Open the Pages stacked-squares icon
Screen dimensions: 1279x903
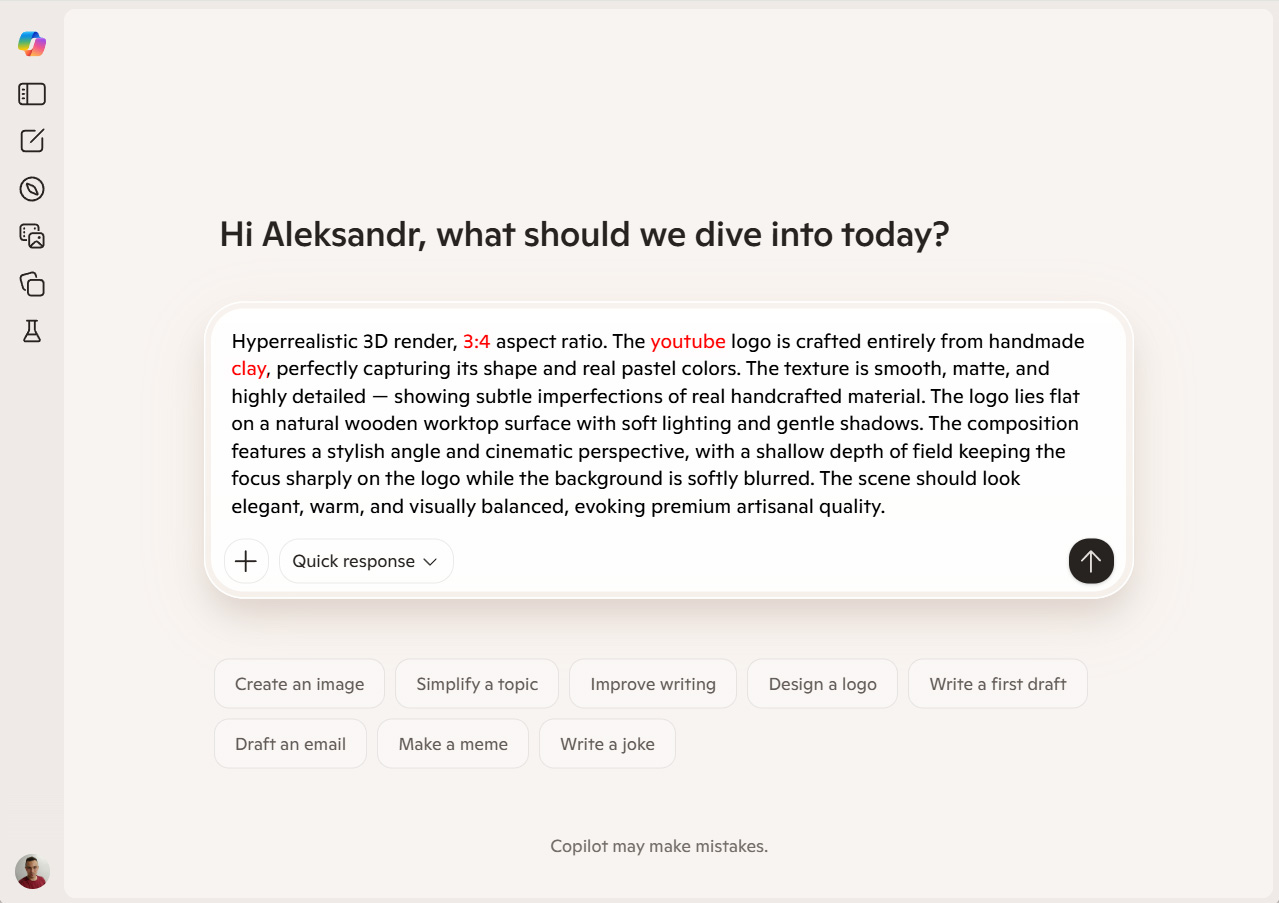[x=32, y=284]
